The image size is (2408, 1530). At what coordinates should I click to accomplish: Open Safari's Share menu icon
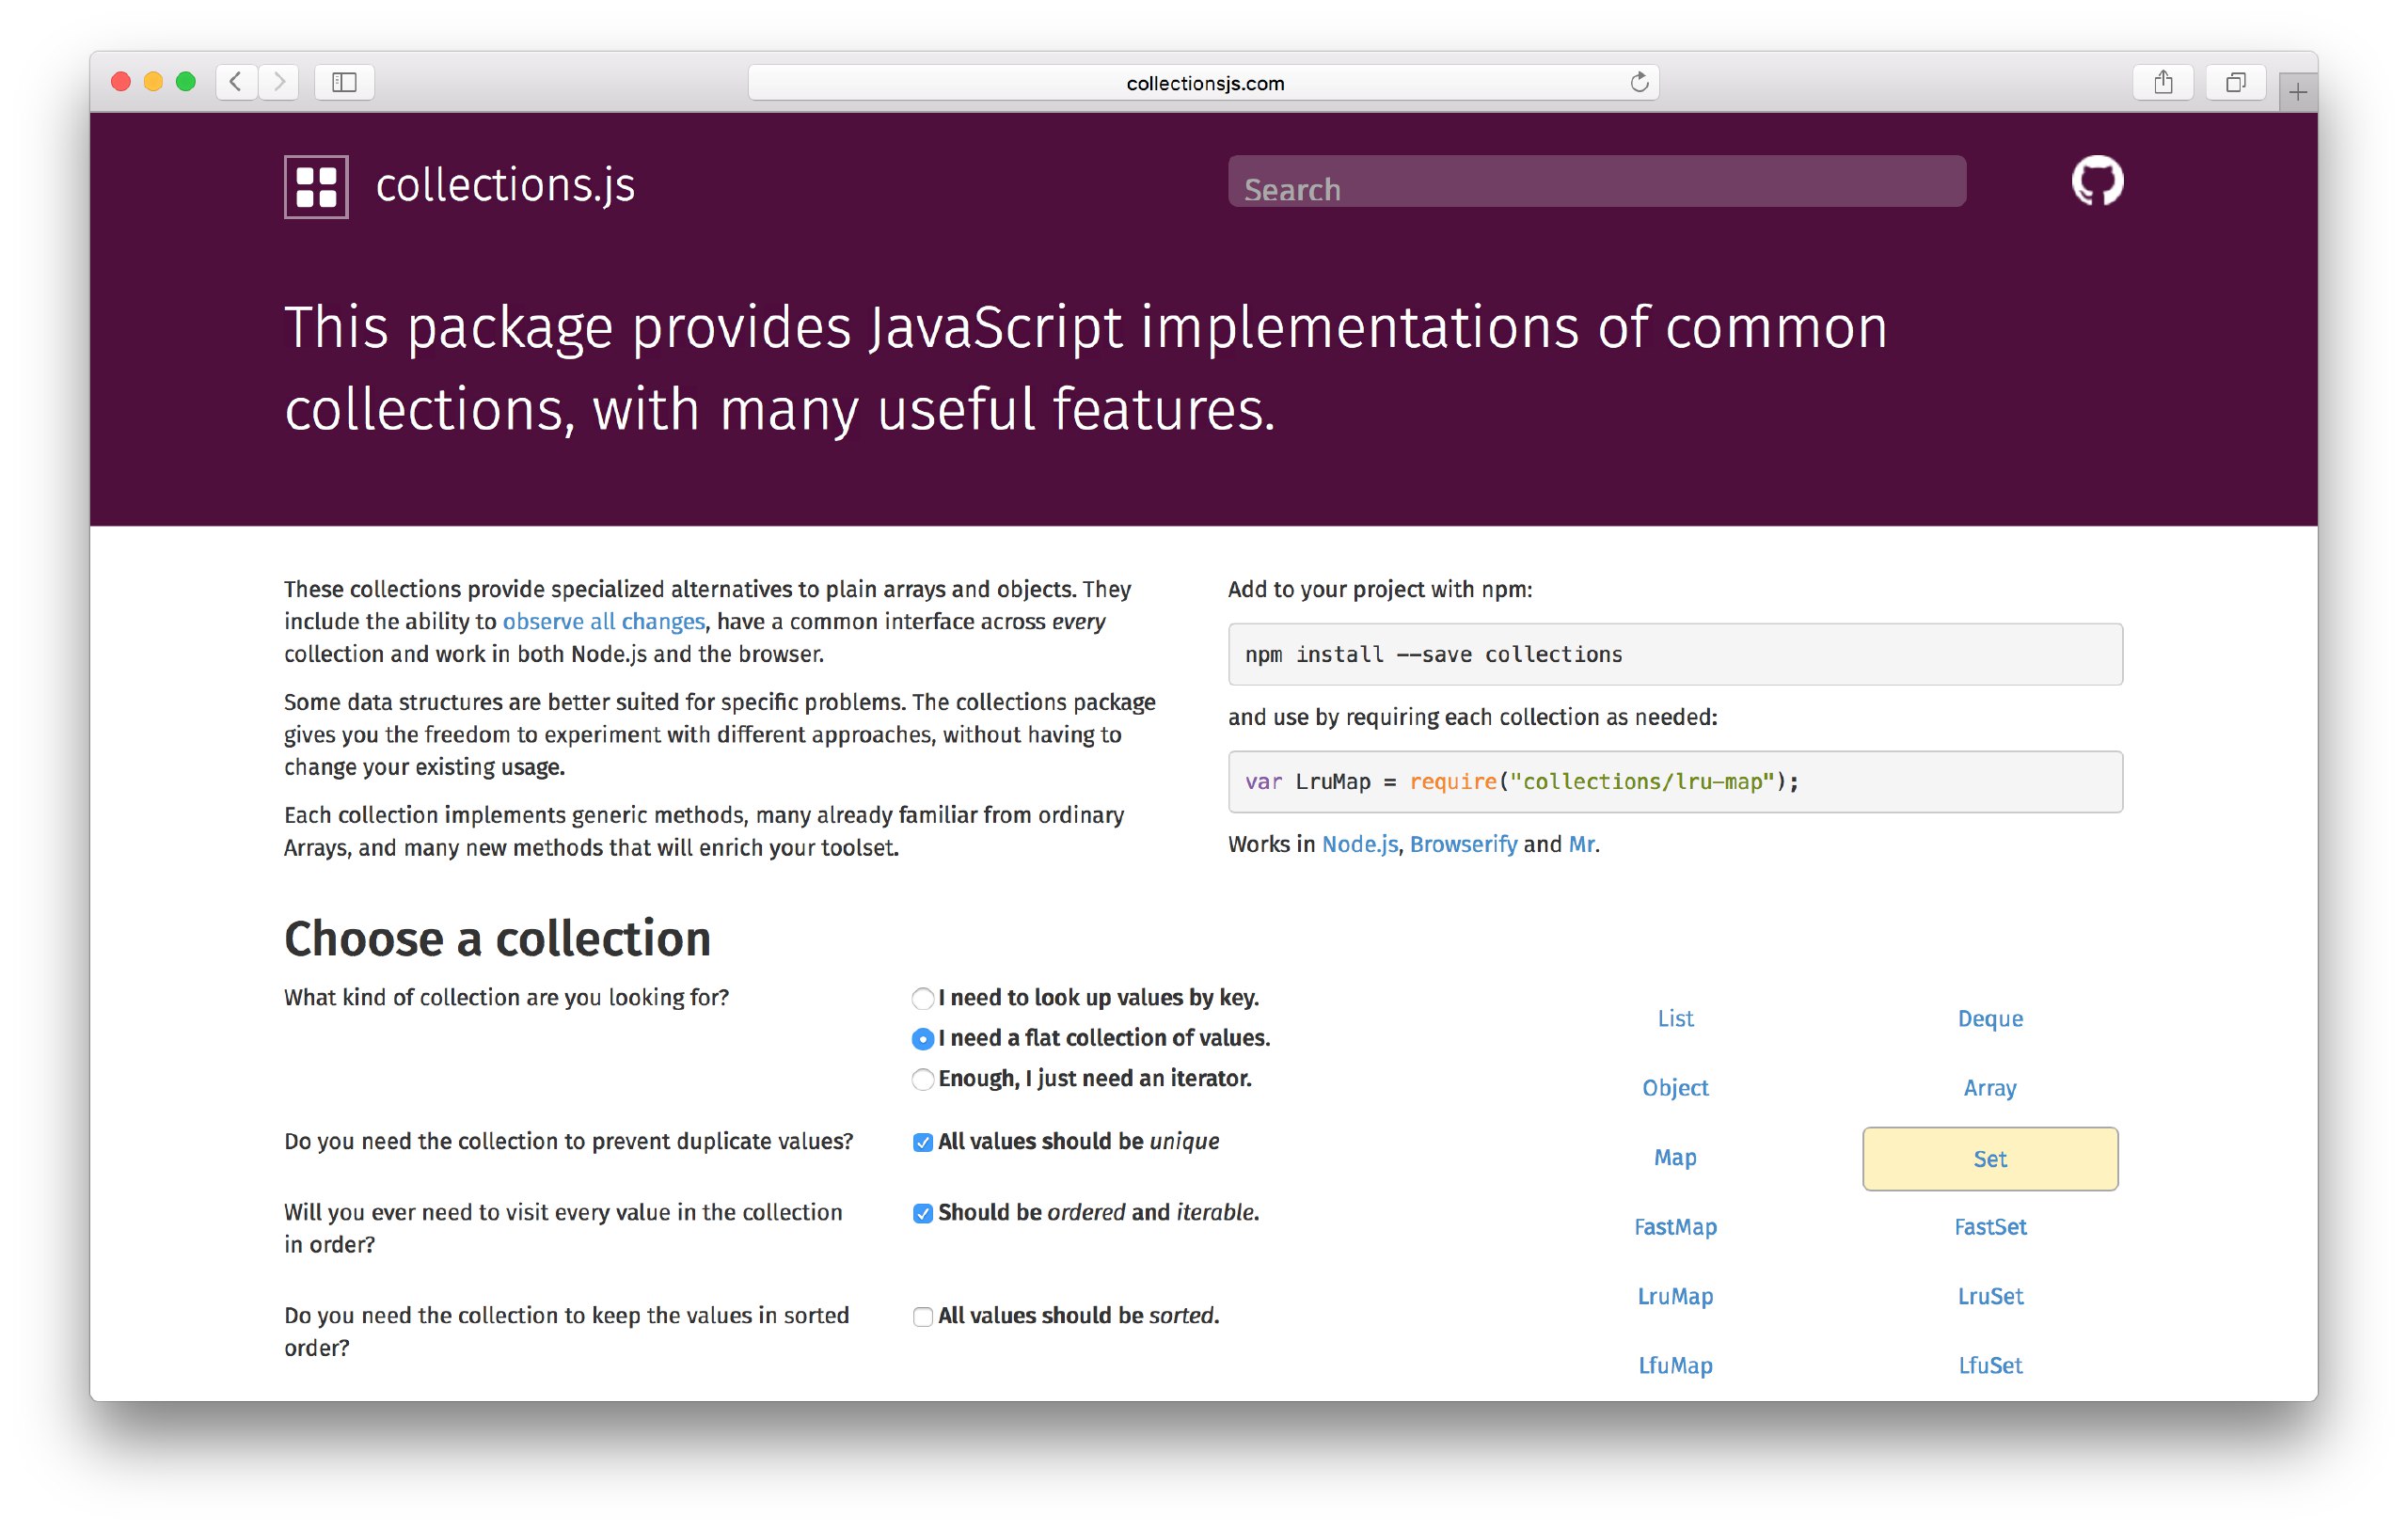2163,82
